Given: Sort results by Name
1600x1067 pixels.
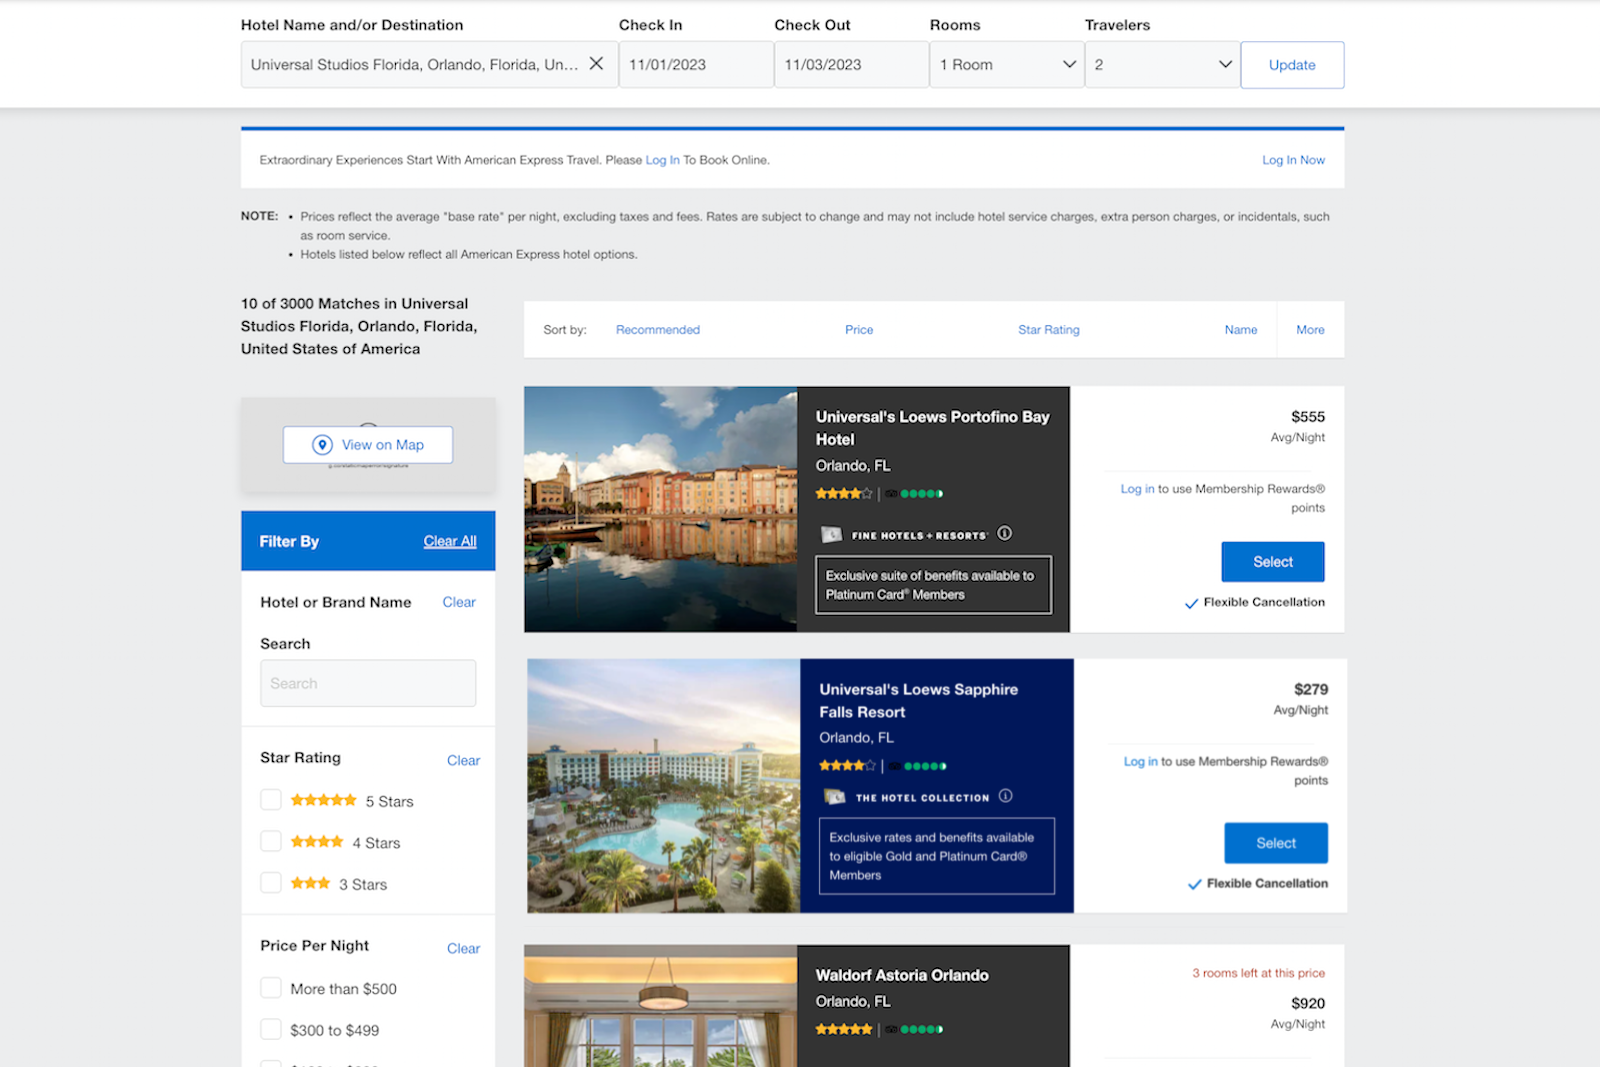Looking at the screenshot, I should click(x=1241, y=330).
